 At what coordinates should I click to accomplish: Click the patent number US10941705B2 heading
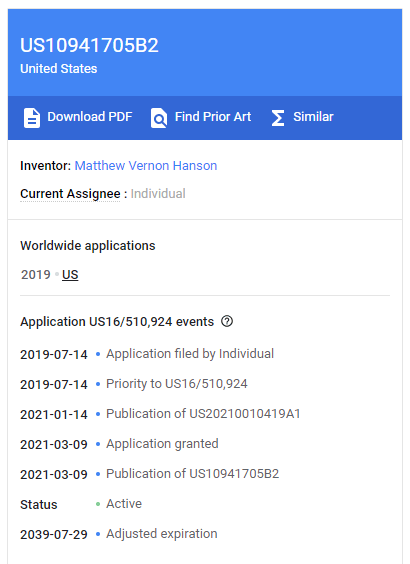pyautogui.click(x=89, y=45)
